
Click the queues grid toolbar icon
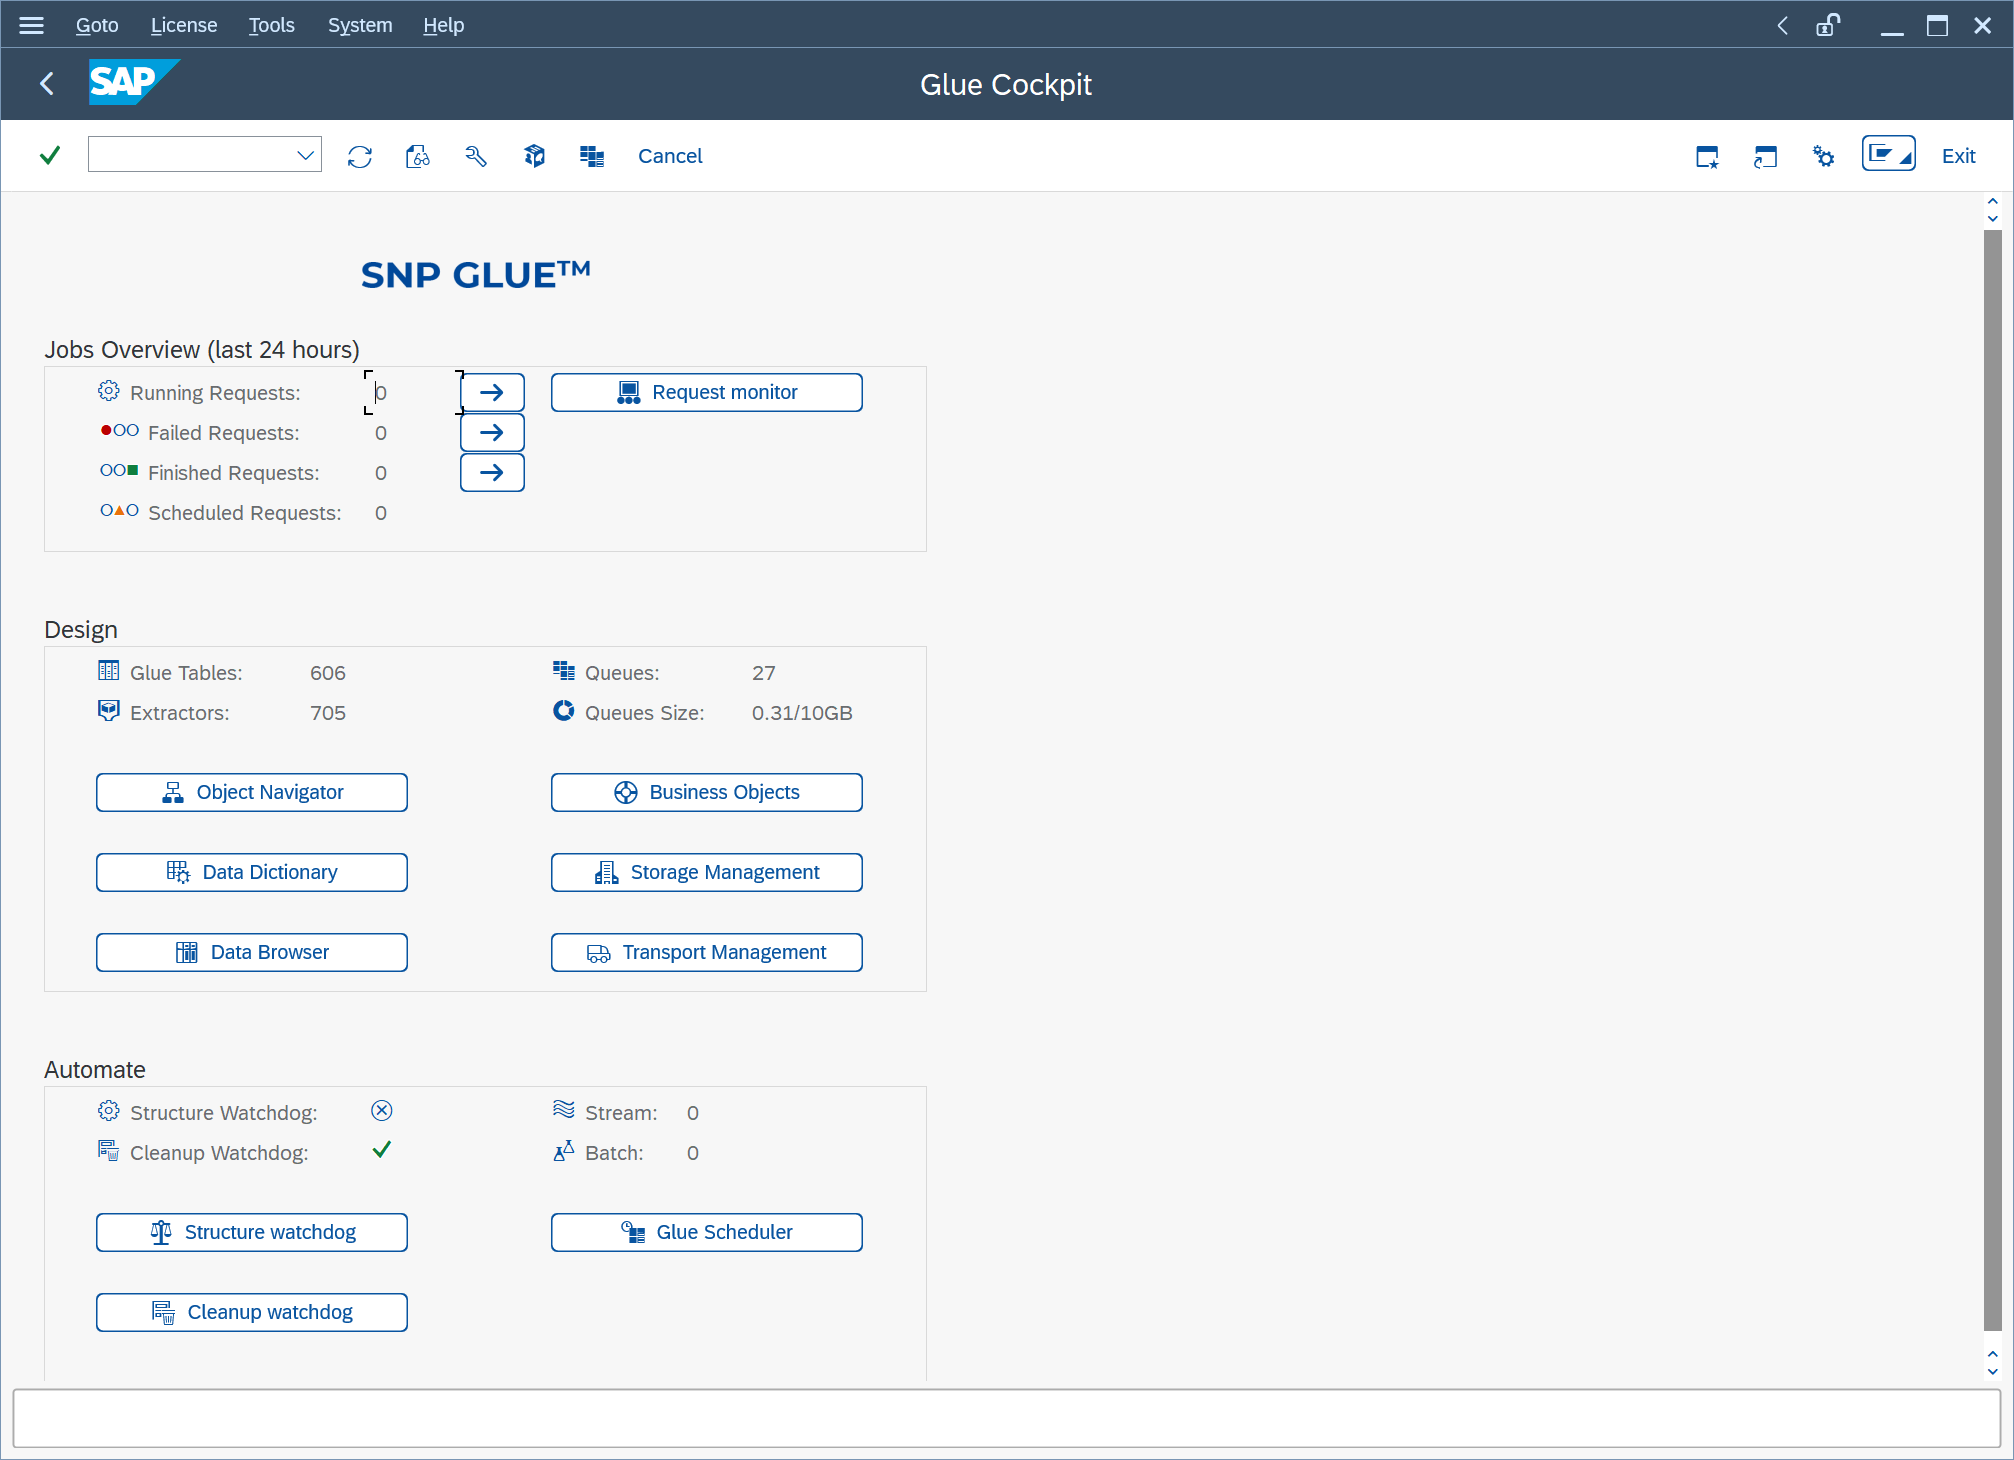tap(592, 156)
